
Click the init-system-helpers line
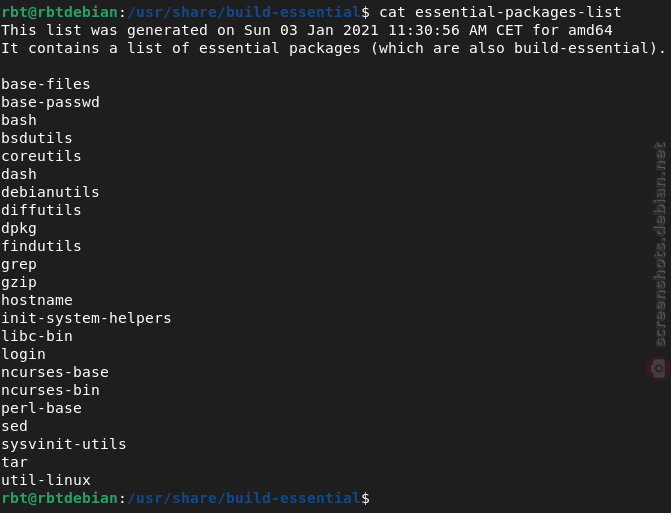point(86,318)
